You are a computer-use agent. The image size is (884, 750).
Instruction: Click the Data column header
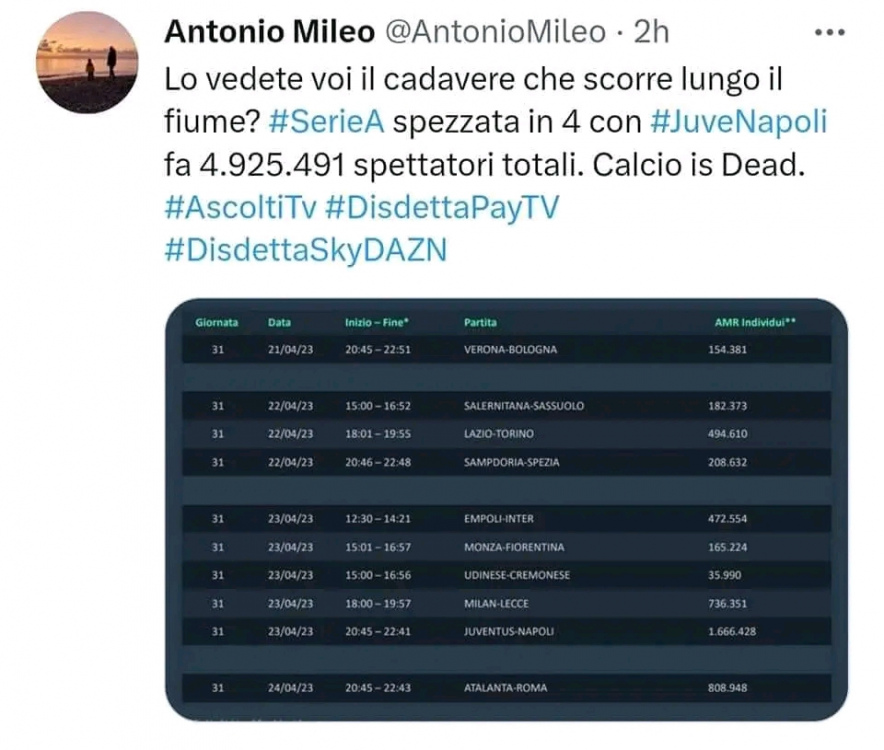(279, 323)
